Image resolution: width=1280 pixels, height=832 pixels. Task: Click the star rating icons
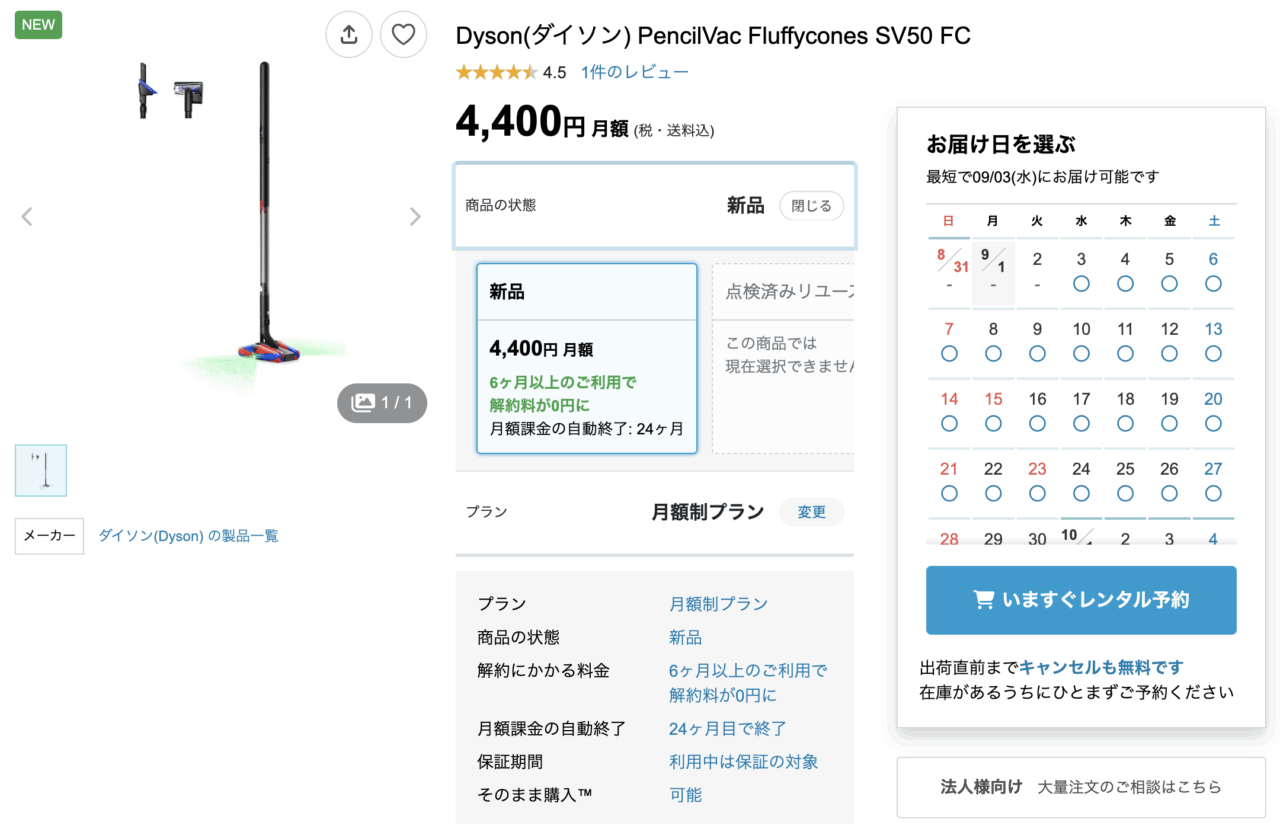tap(497, 72)
